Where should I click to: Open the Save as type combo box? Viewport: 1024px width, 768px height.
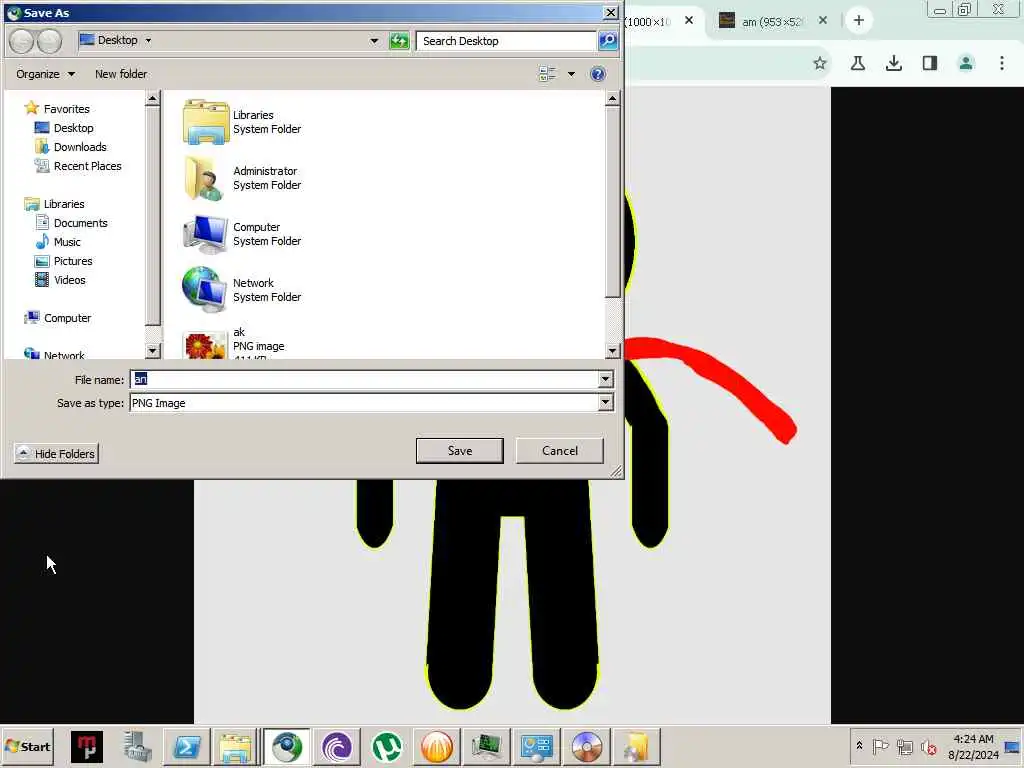pyautogui.click(x=372, y=403)
